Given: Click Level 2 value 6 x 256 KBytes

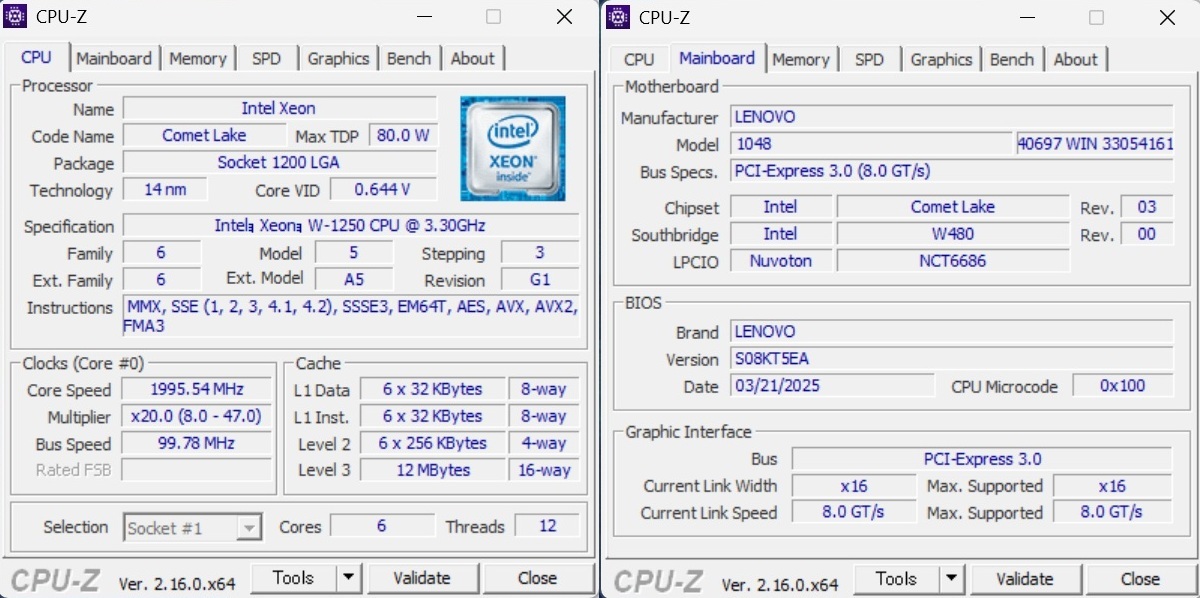Looking at the screenshot, I should click(x=432, y=442).
